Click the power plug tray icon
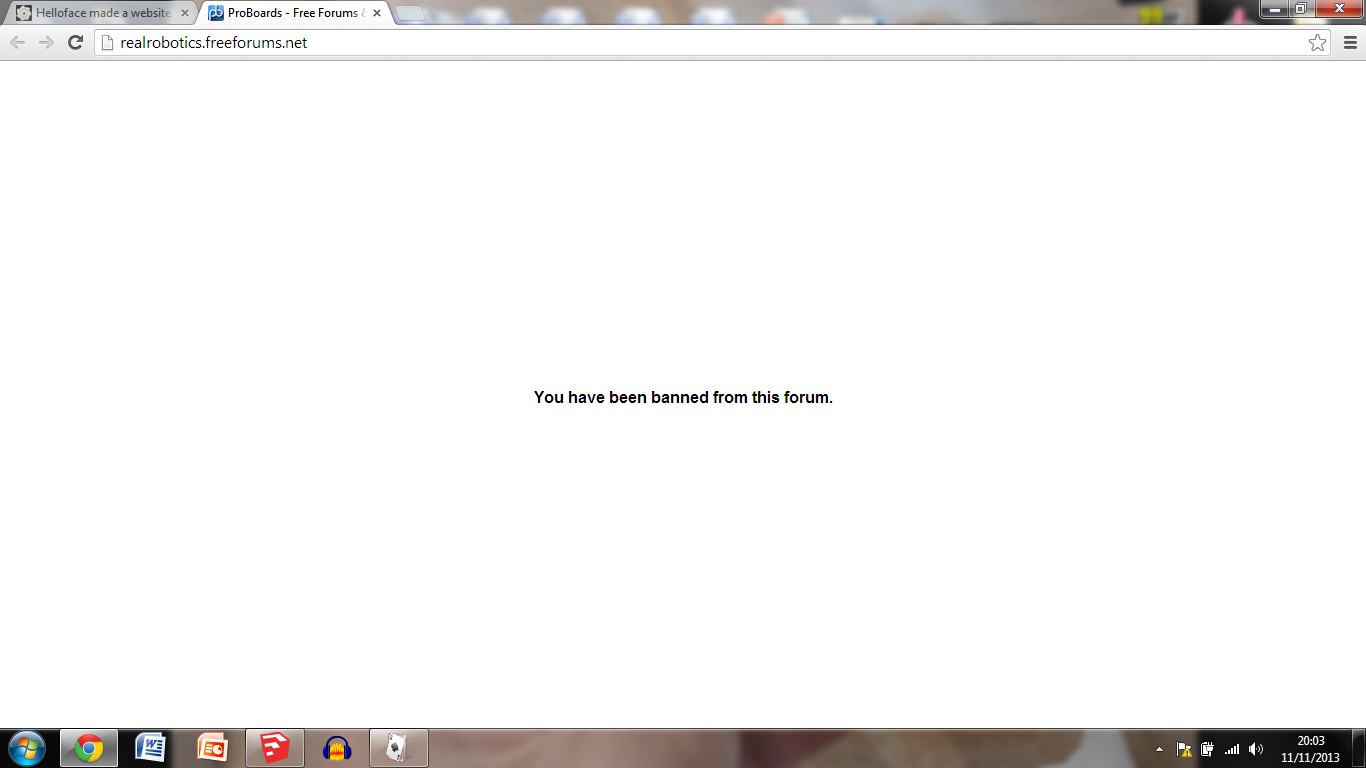1366x768 pixels. [x=1207, y=749]
